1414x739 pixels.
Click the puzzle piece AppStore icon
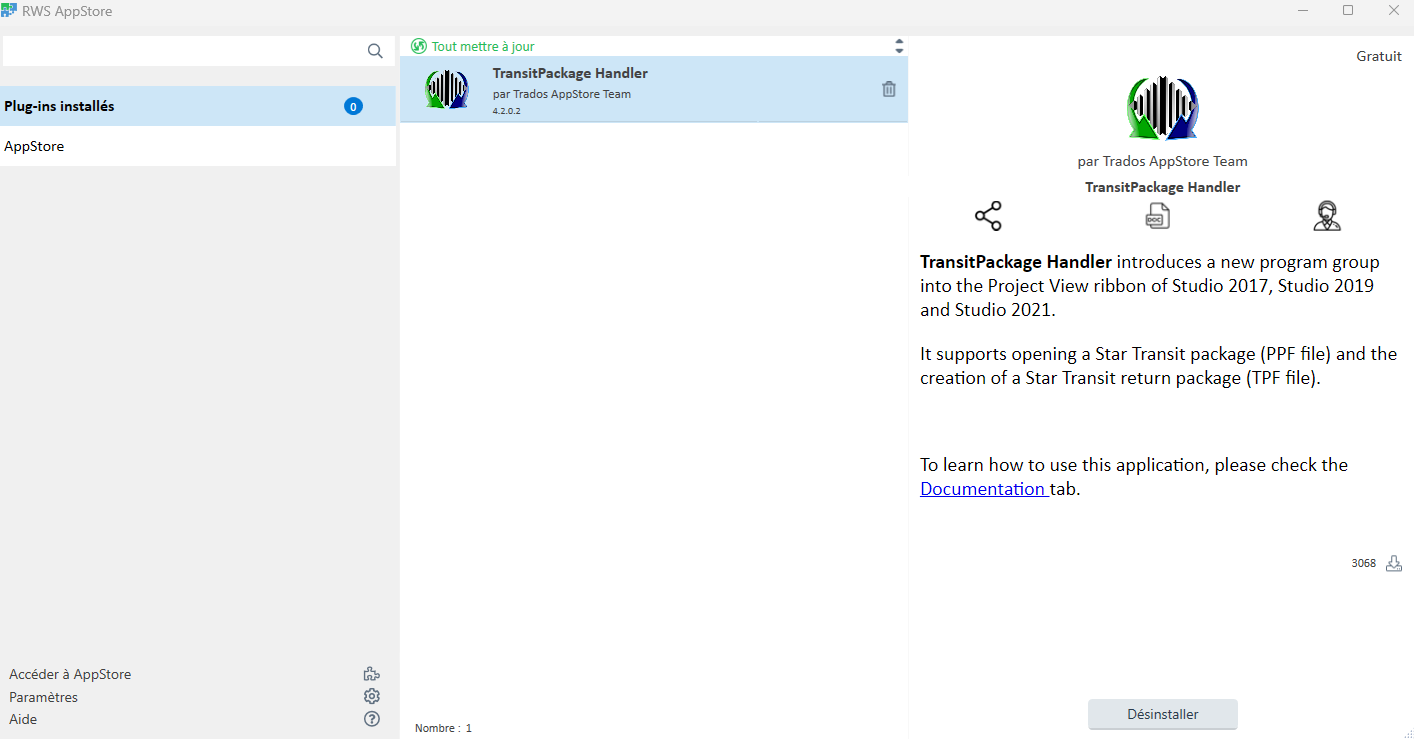point(372,674)
